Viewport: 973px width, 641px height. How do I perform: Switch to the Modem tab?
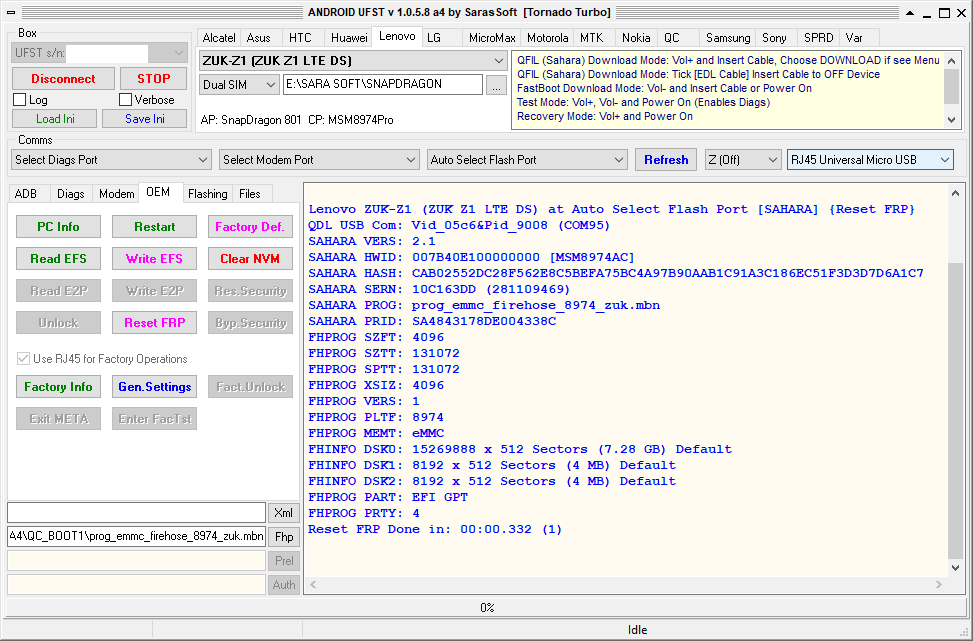[x=117, y=194]
